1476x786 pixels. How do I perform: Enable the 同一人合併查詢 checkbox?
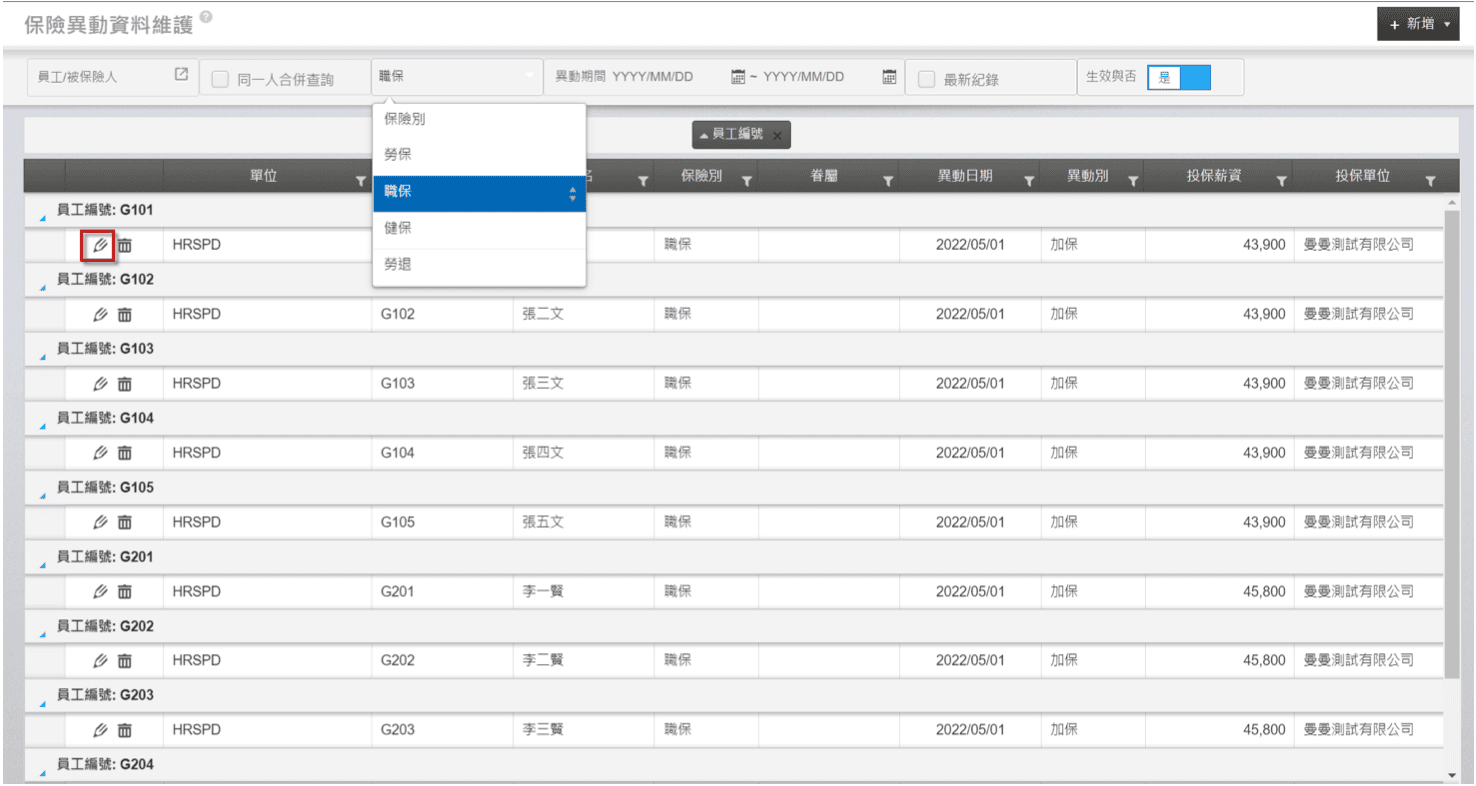[x=220, y=80]
